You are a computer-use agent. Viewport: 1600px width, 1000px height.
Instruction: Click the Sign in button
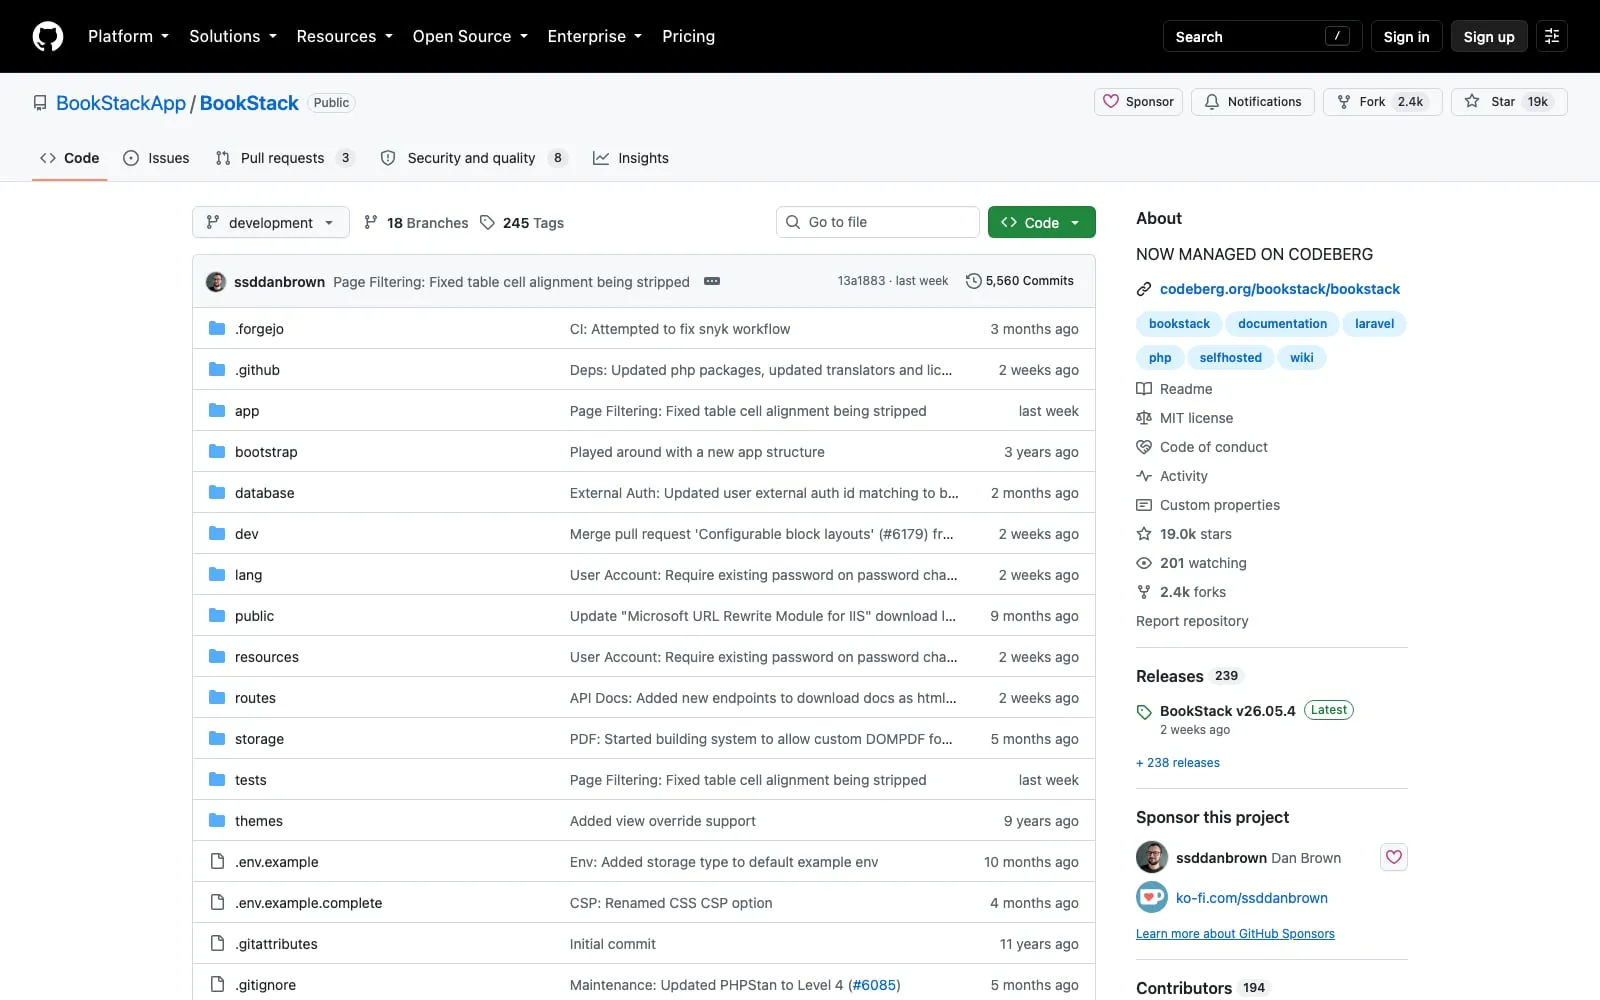[1406, 36]
